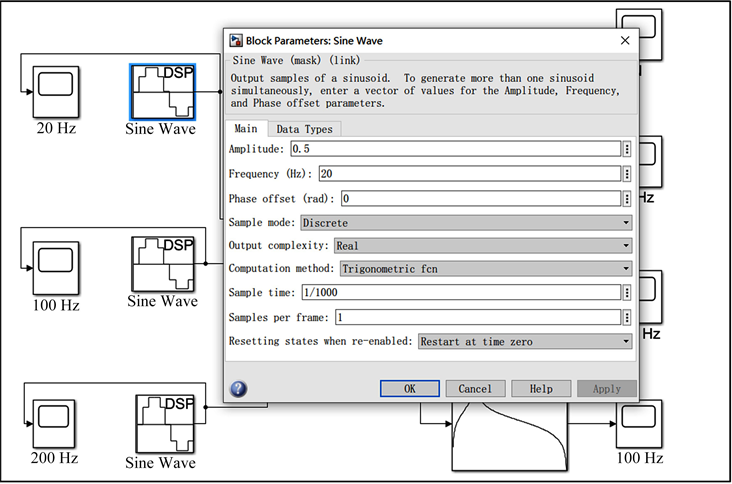Click the middle Sine Wave DSP block
The image size is (732, 484).
pos(163,263)
